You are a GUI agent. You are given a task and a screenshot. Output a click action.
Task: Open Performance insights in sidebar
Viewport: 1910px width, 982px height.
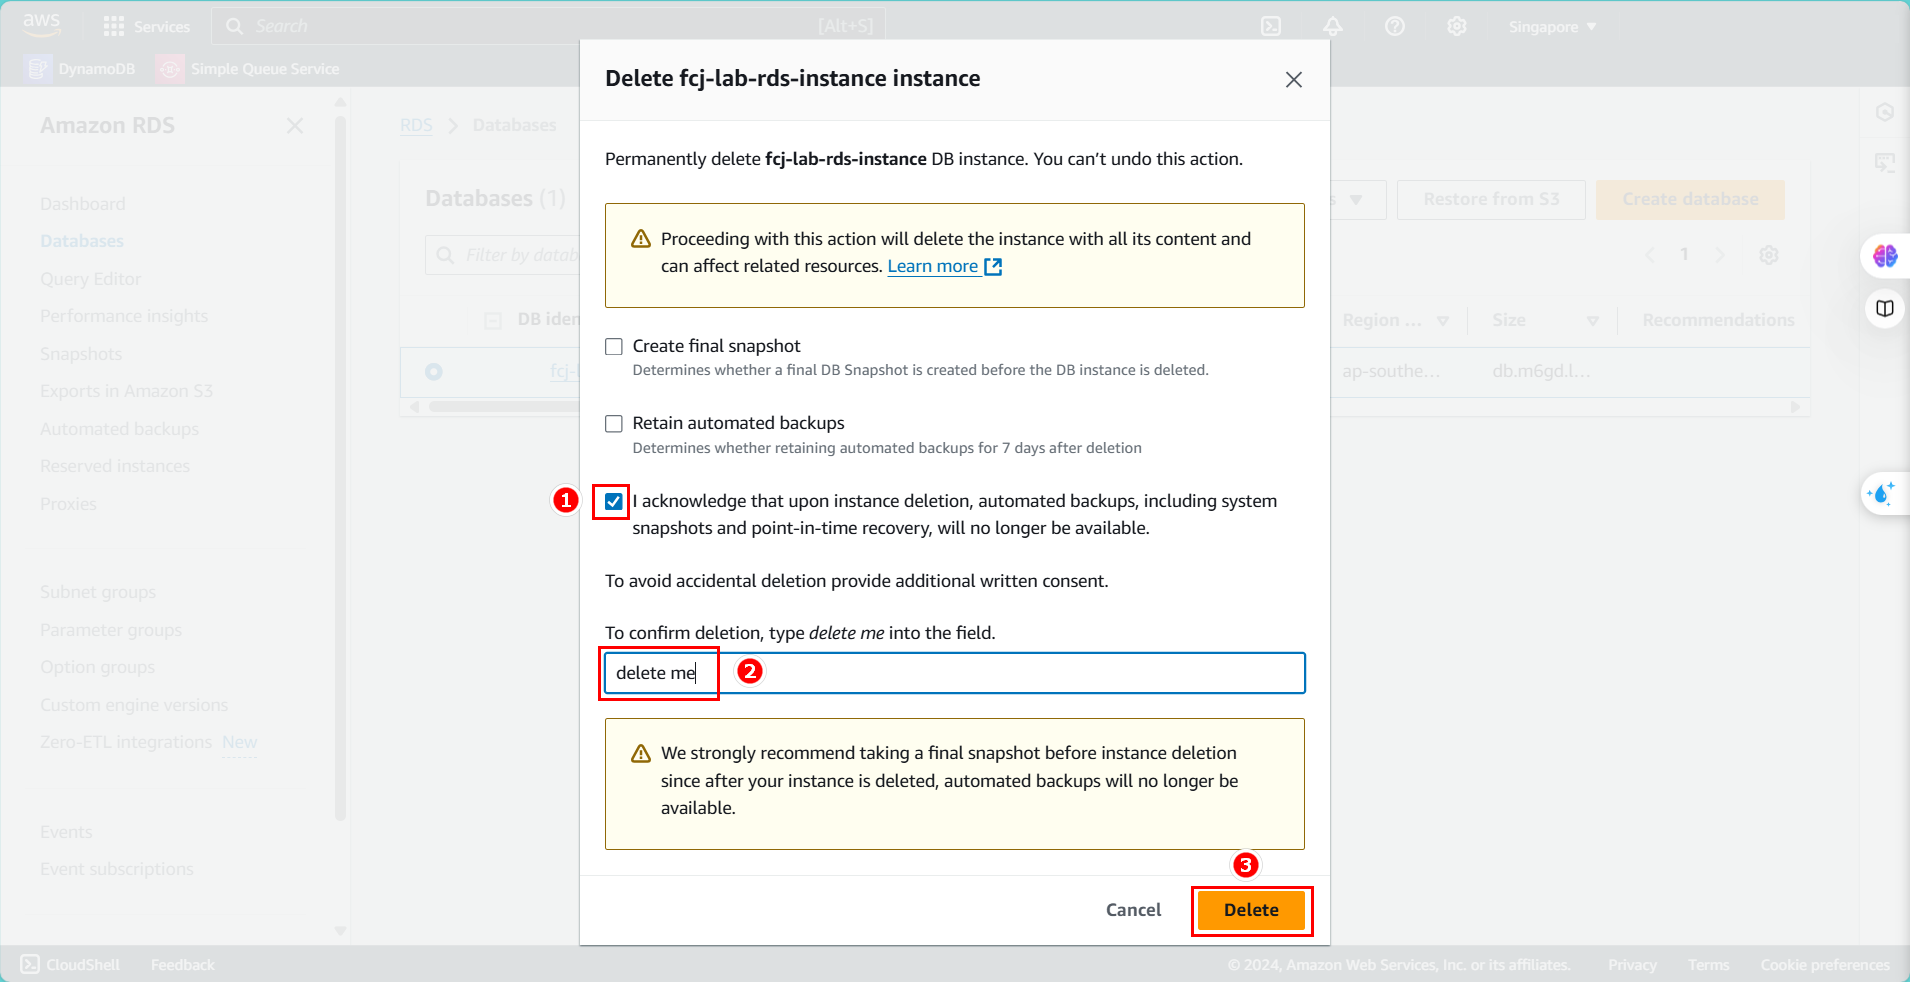coord(124,316)
